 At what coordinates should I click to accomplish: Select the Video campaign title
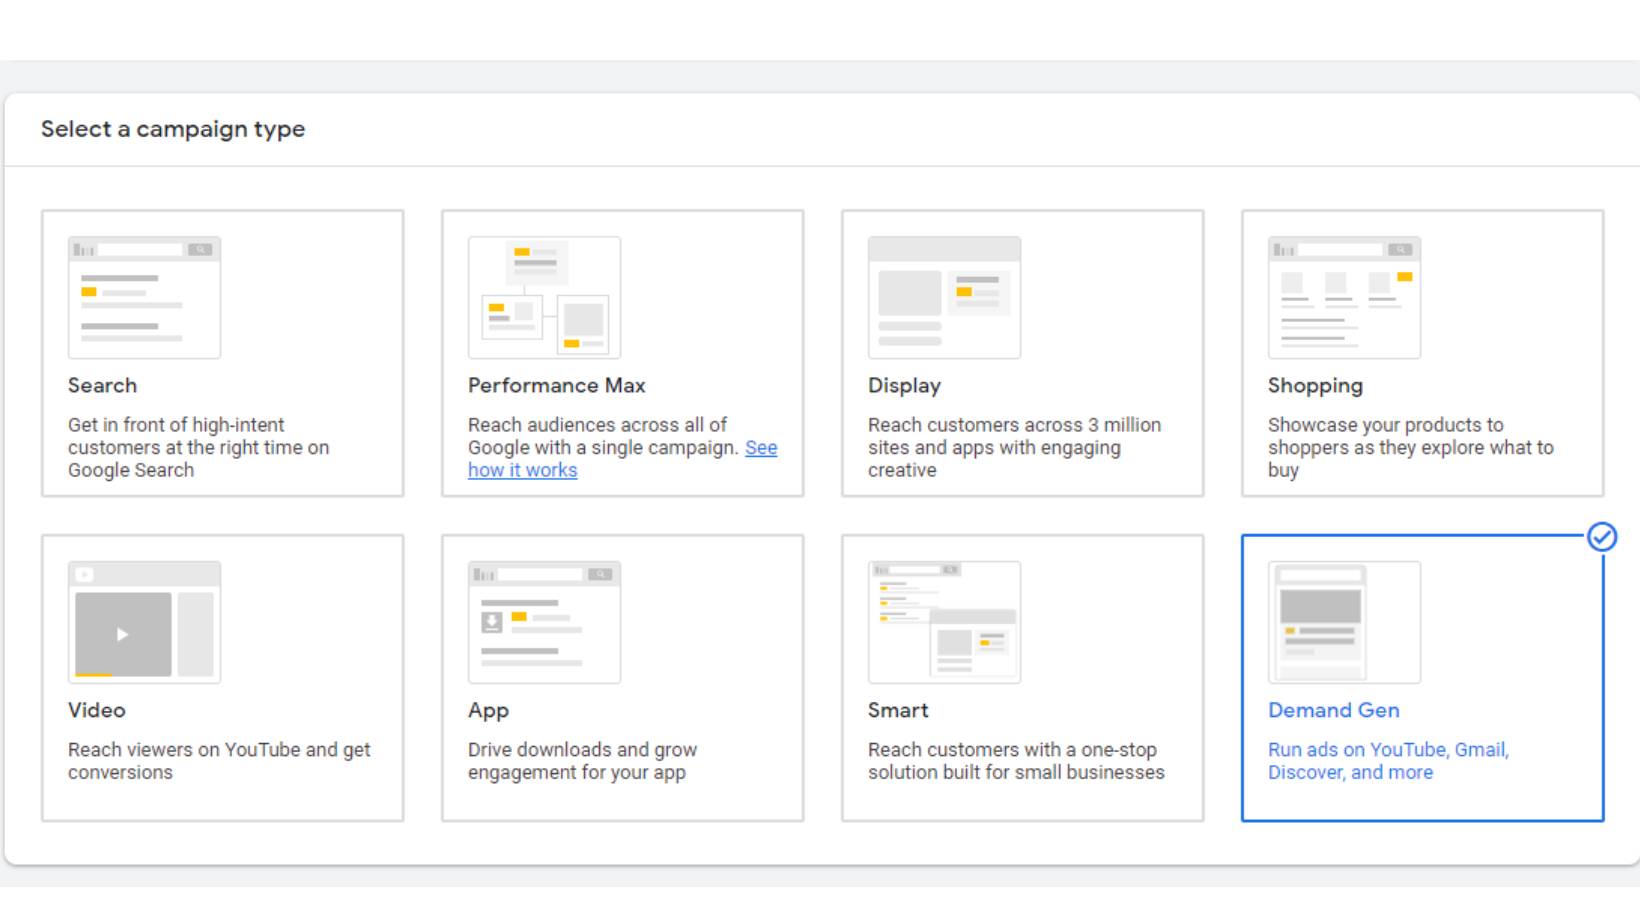(96, 710)
